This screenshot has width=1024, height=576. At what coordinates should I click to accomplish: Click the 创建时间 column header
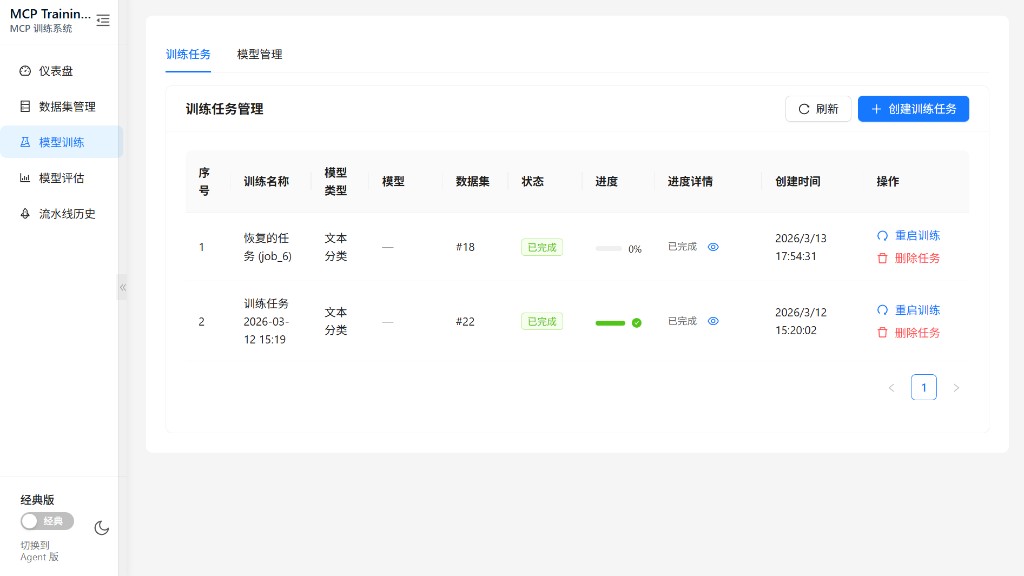coord(797,182)
